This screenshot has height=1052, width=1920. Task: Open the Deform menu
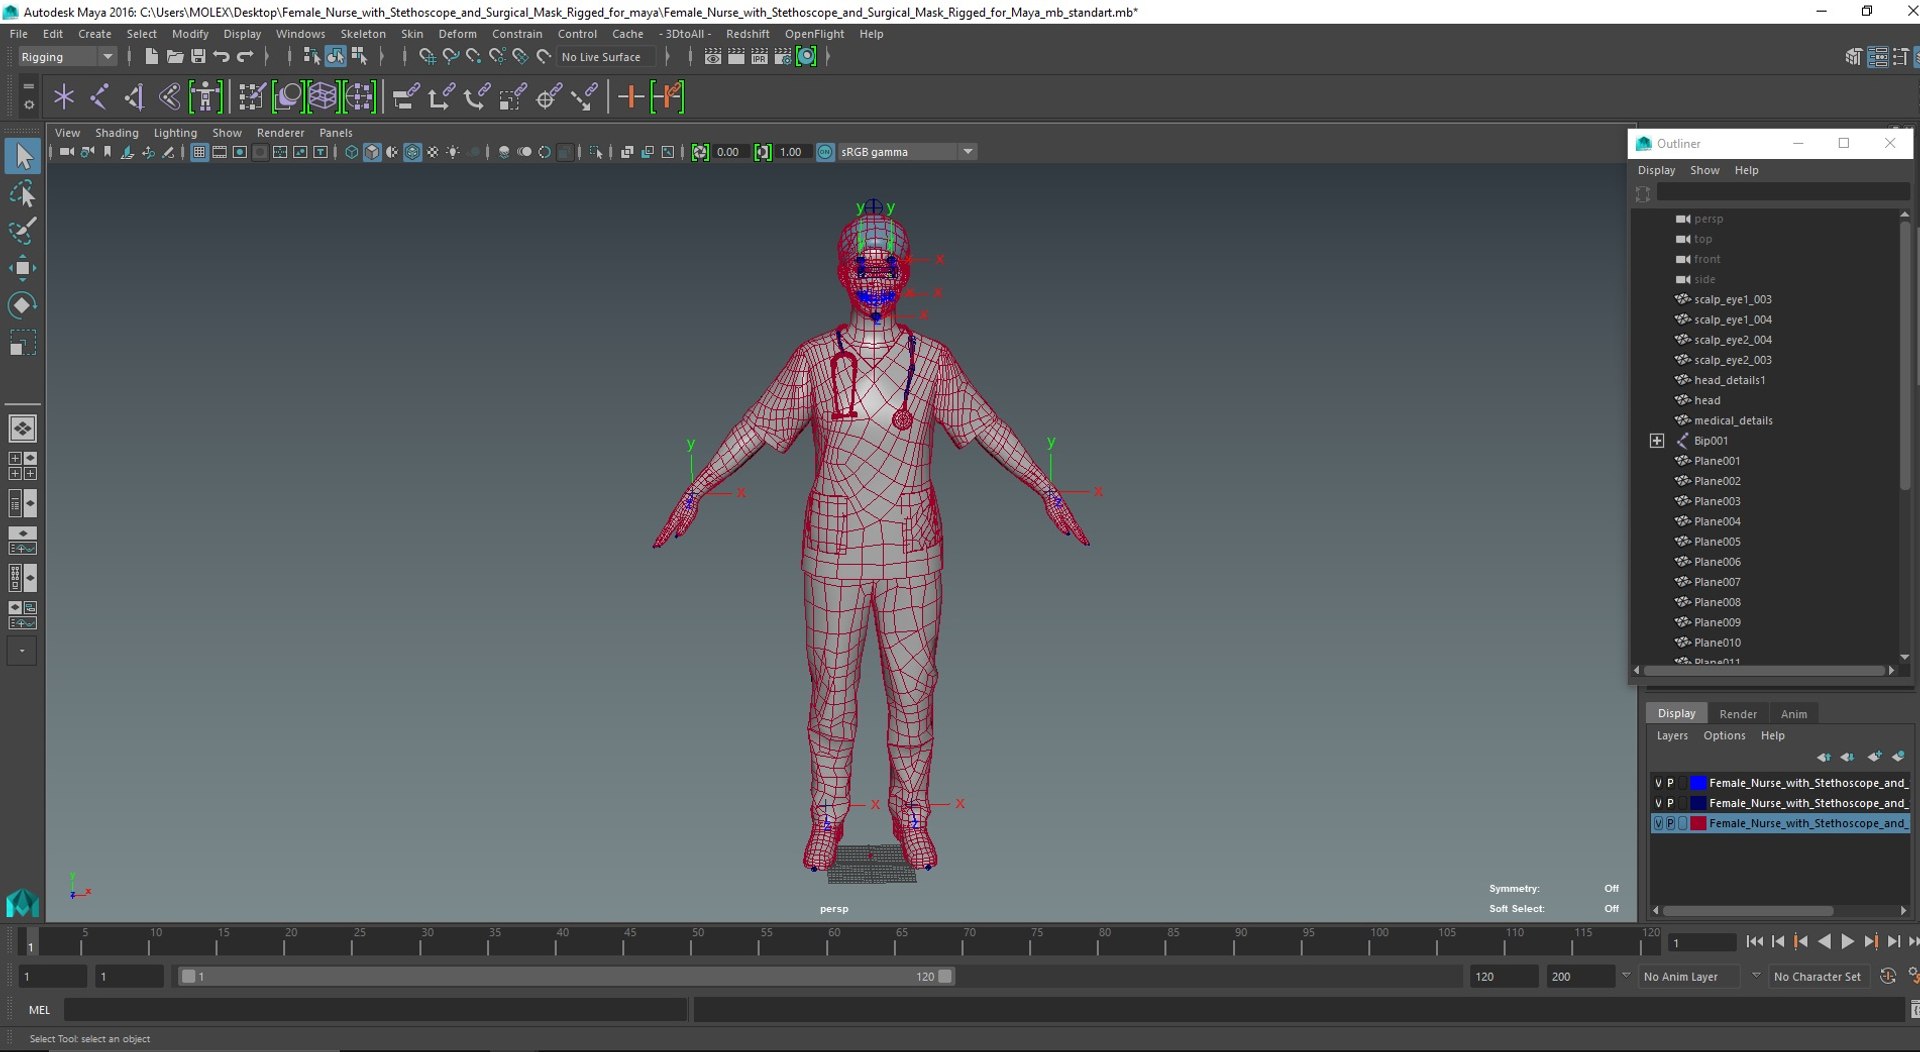click(x=457, y=34)
